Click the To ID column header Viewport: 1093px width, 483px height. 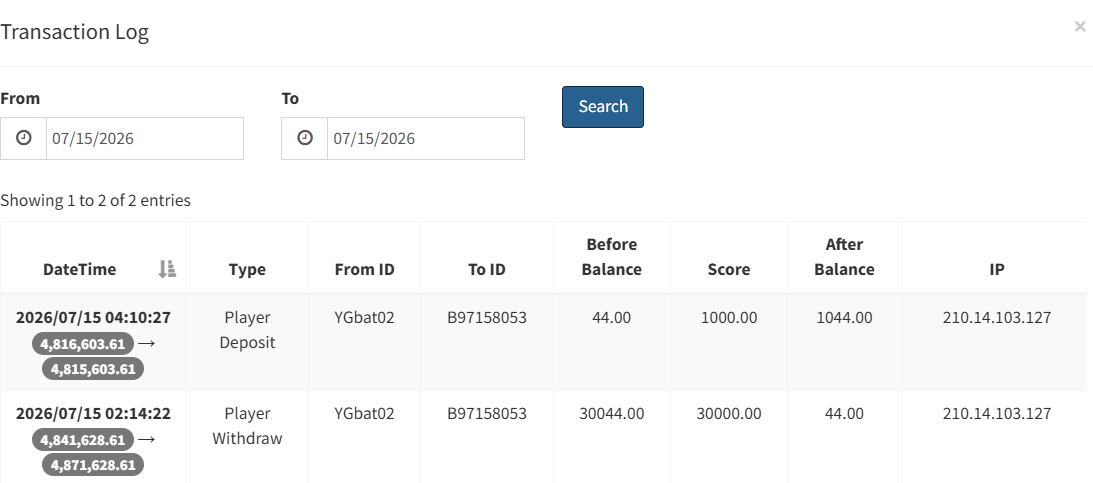pyautogui.click(x=487, y=269)
